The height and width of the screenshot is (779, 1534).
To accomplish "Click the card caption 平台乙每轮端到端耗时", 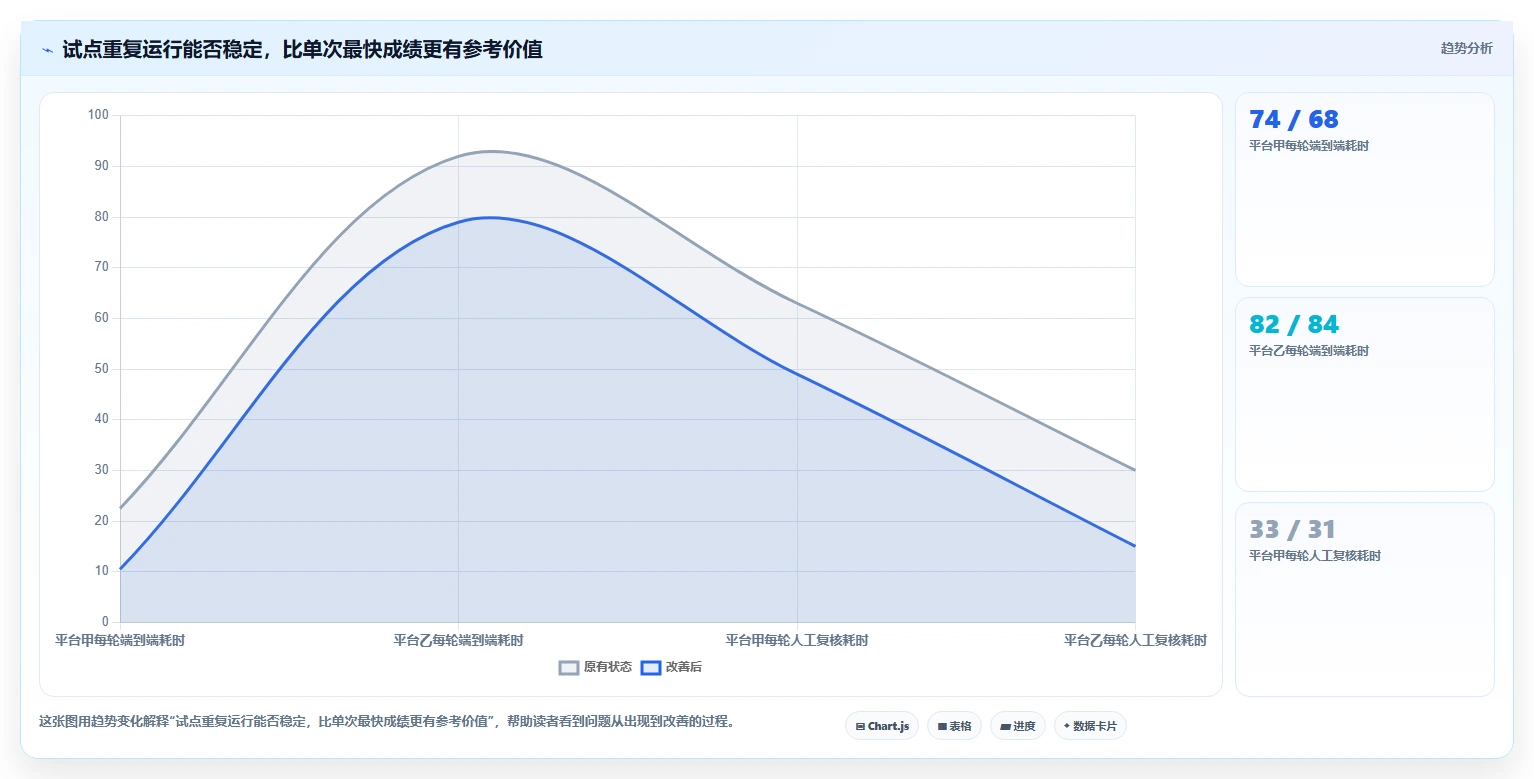I will [x=1309, y=351].
